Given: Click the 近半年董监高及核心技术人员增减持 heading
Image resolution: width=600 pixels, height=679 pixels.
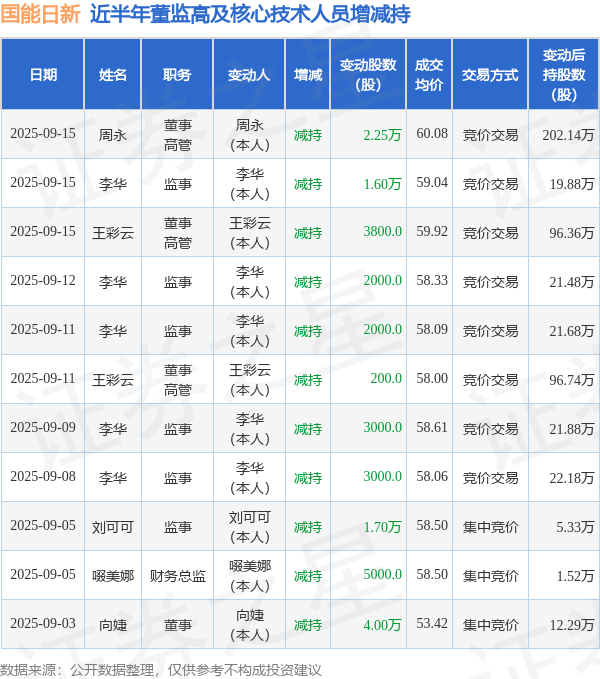Looking at the screenshot, I should [250, 14].
